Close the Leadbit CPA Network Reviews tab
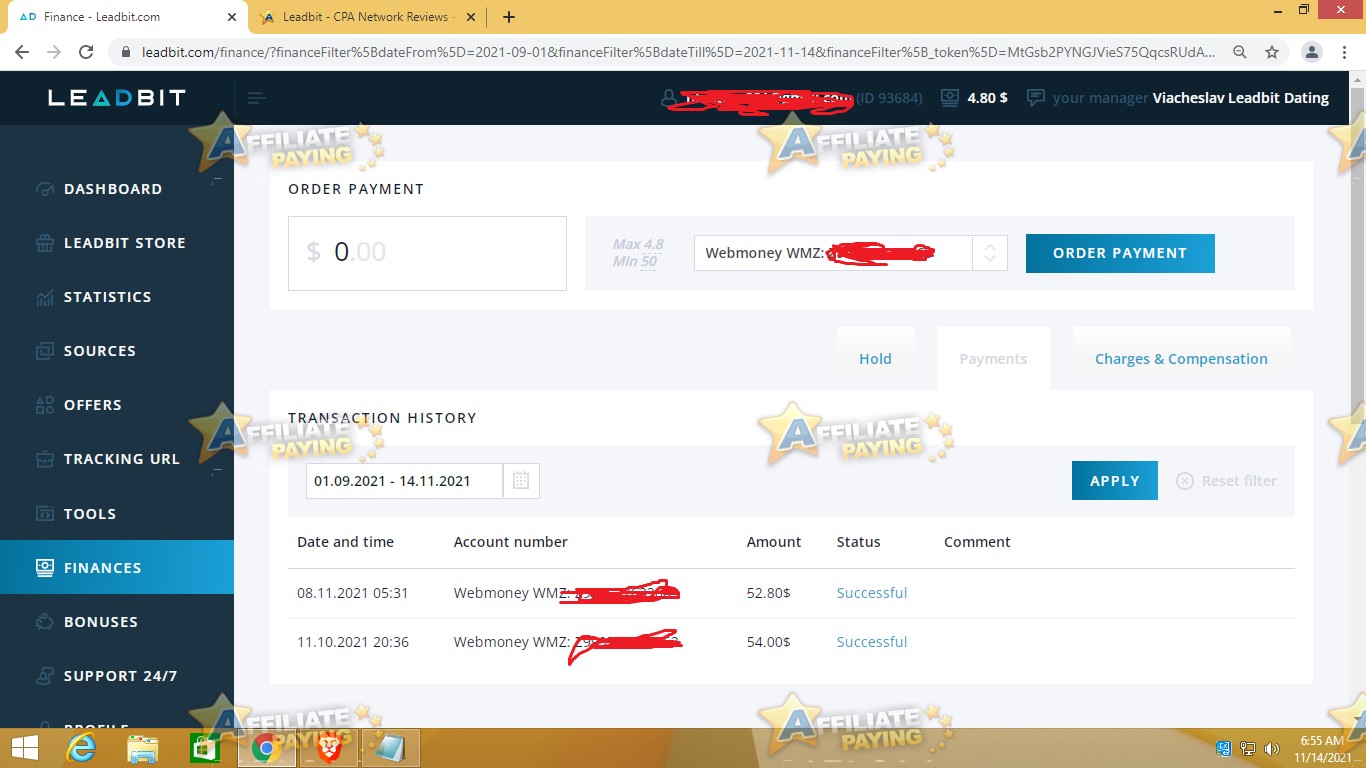The width and height of the screenshot is (1366, 768). pos(473,17)
